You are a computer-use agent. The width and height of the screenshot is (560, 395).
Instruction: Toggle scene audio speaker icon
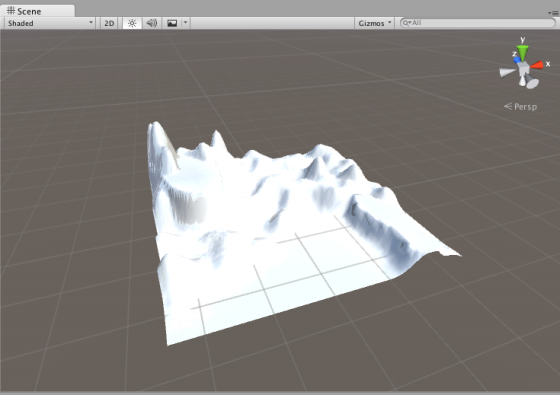[x=152, y=23]
